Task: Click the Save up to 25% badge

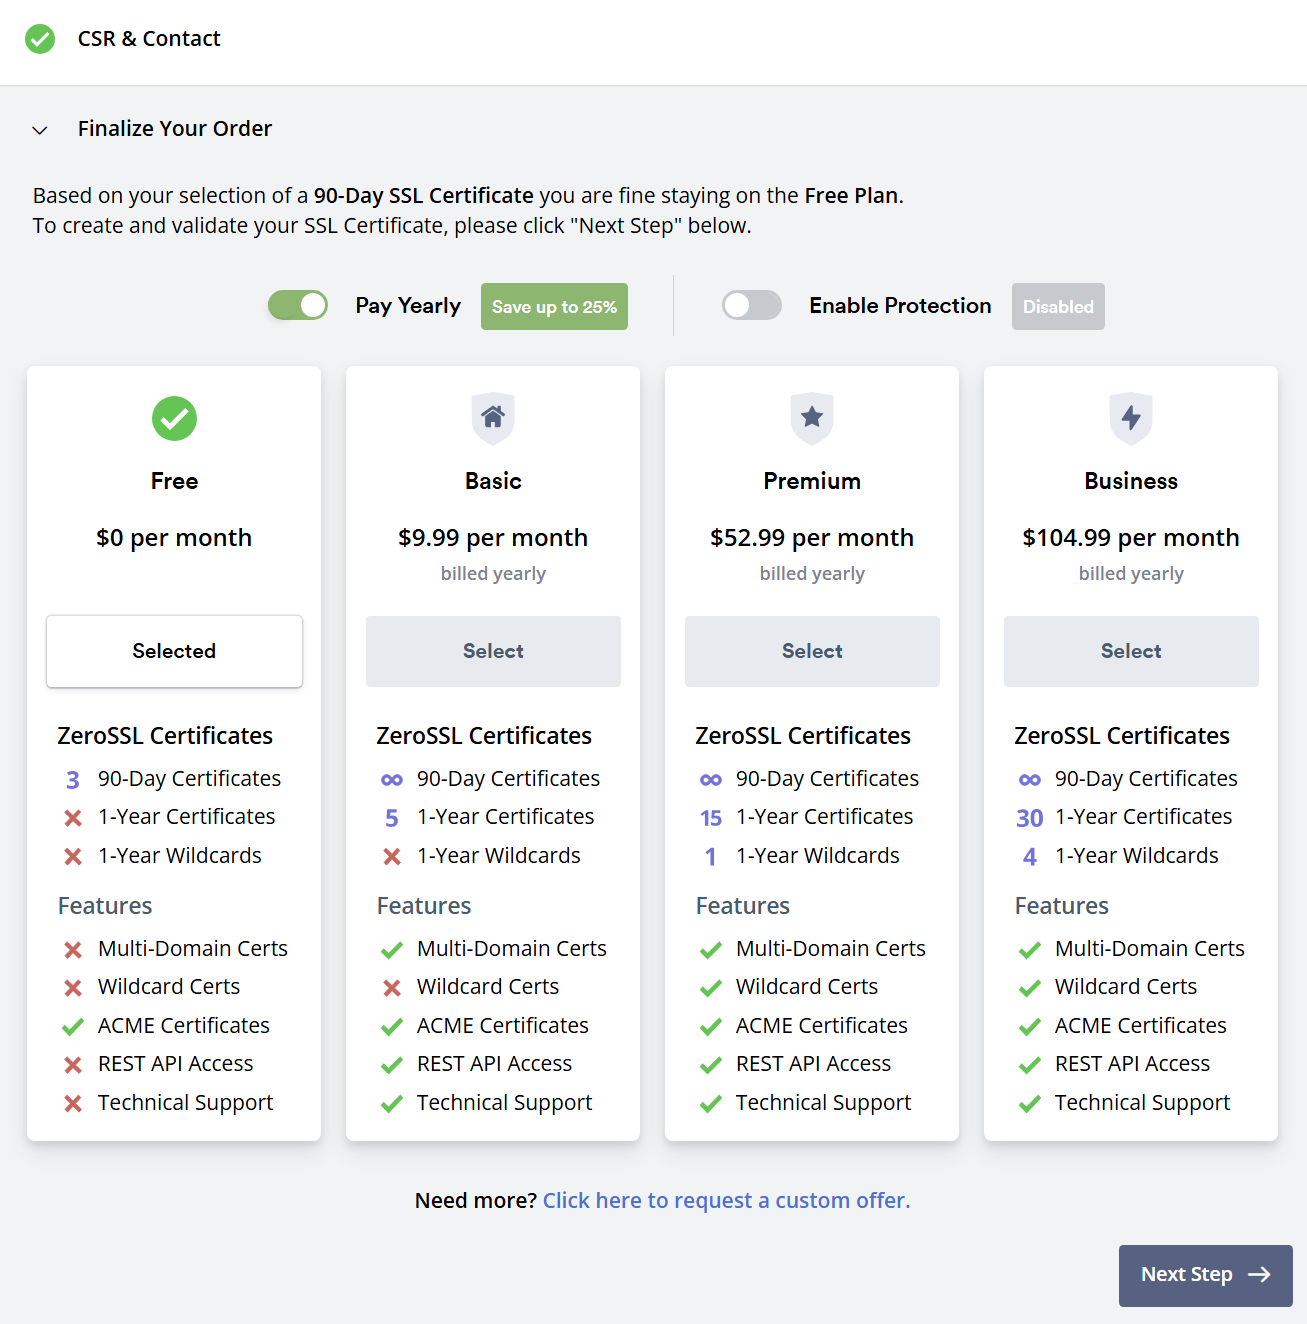Action: (x=554, y=307)
